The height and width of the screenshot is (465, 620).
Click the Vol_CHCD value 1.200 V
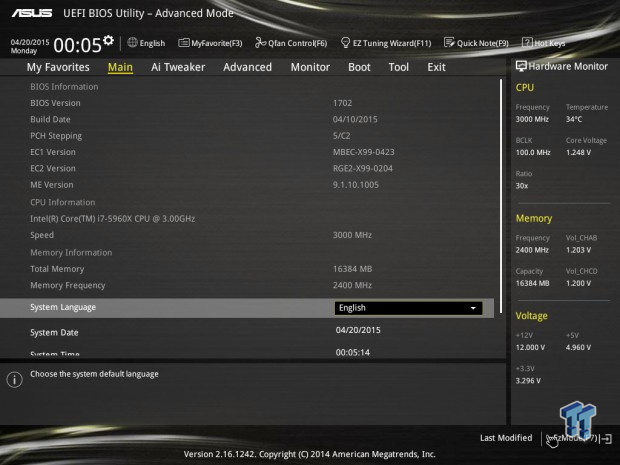[578, 283]
